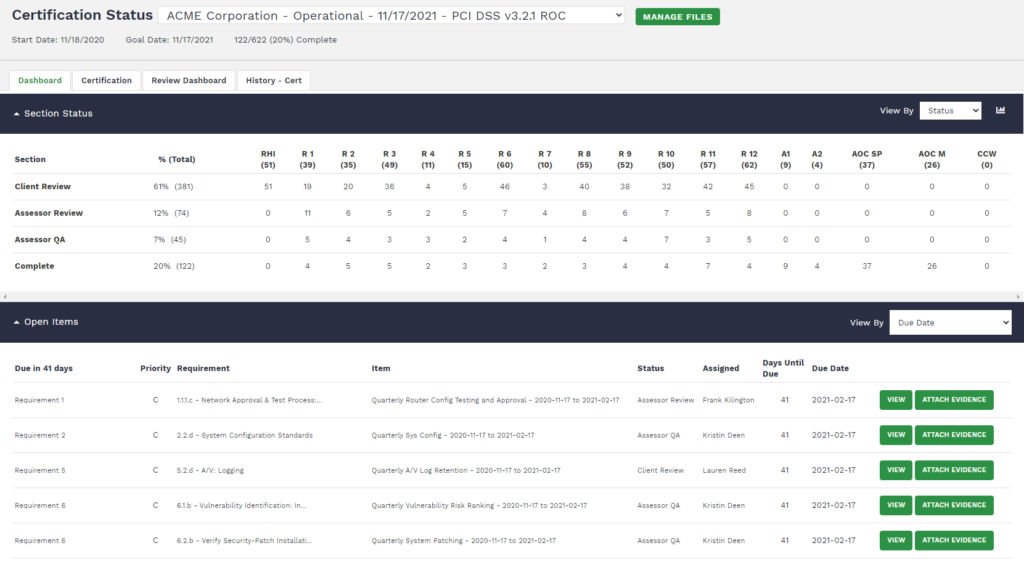Image resolution: width=1024 pixels, height=564 pixels.
Task: View the Quarterly System Patching item
Action: pos(895,540)
